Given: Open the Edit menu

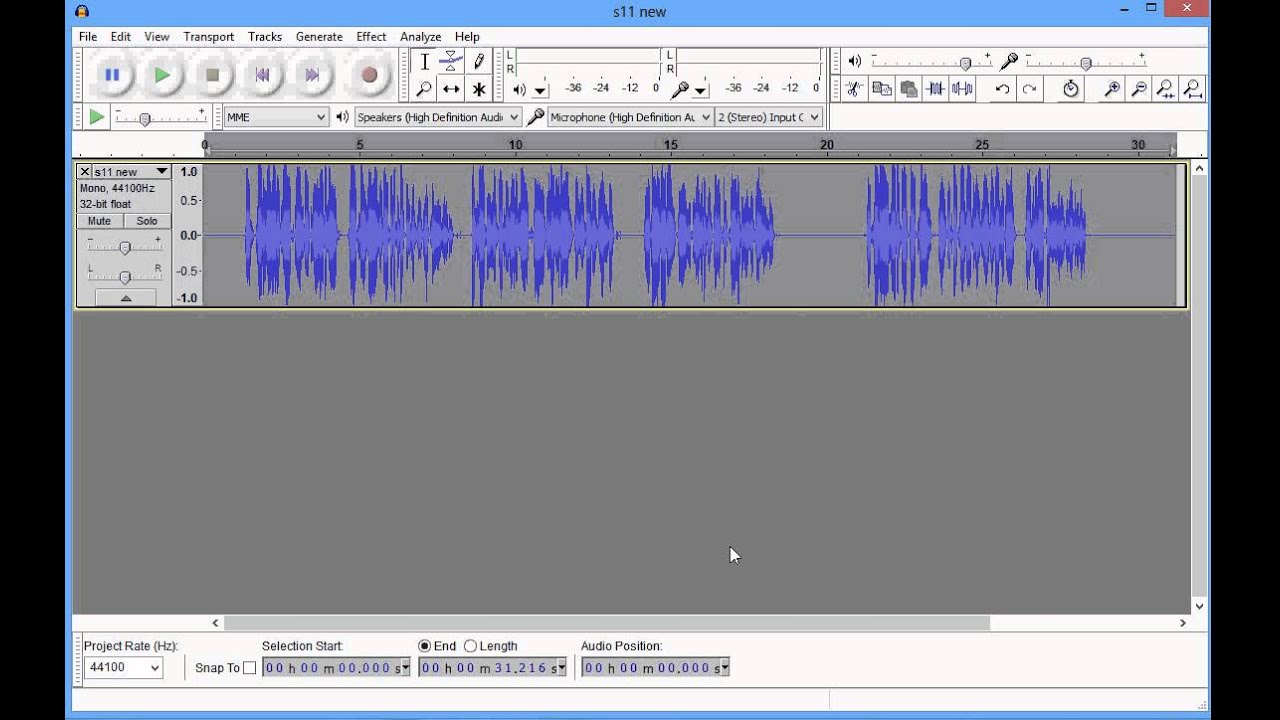Looking at the screenshot, I should (121, 36).
